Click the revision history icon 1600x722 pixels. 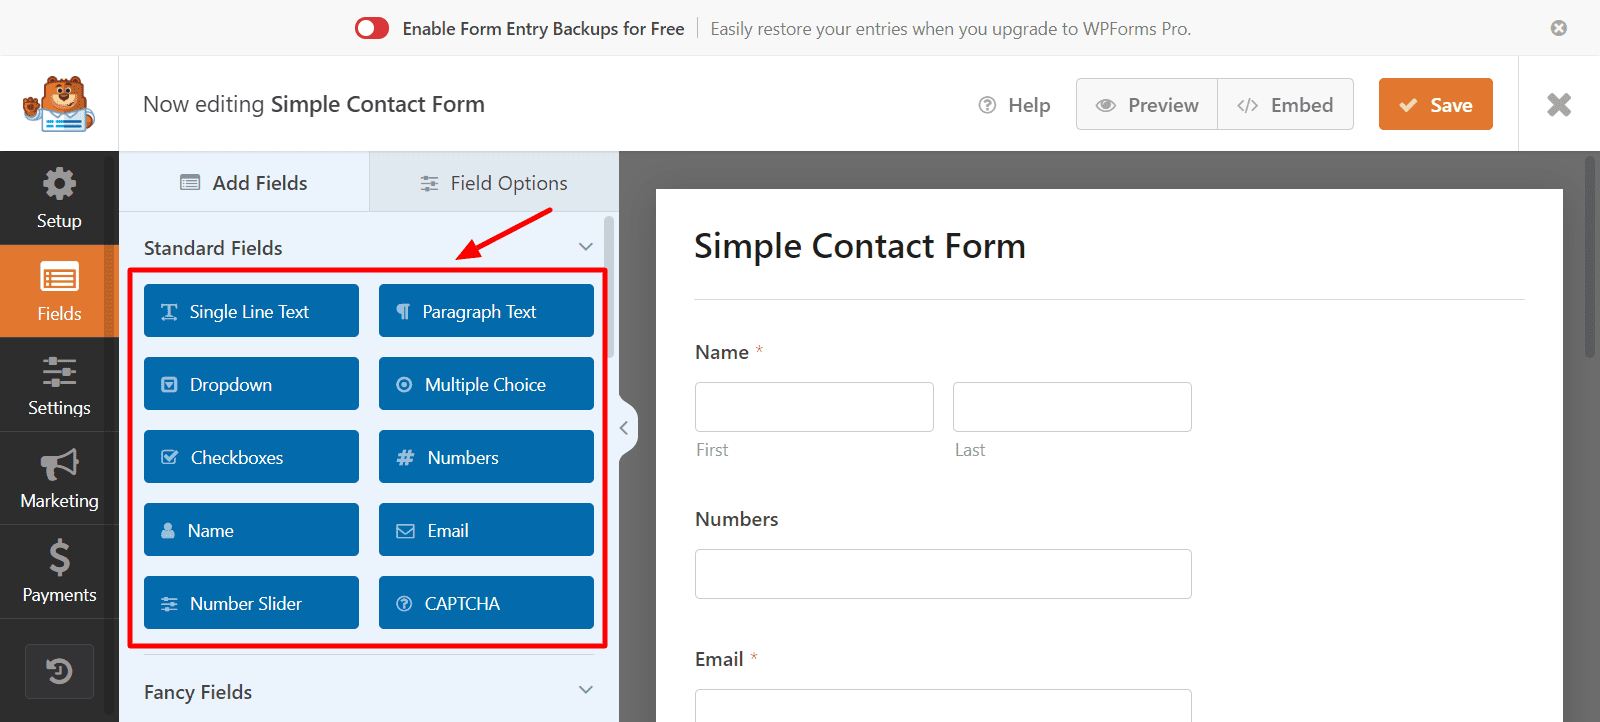59,671
